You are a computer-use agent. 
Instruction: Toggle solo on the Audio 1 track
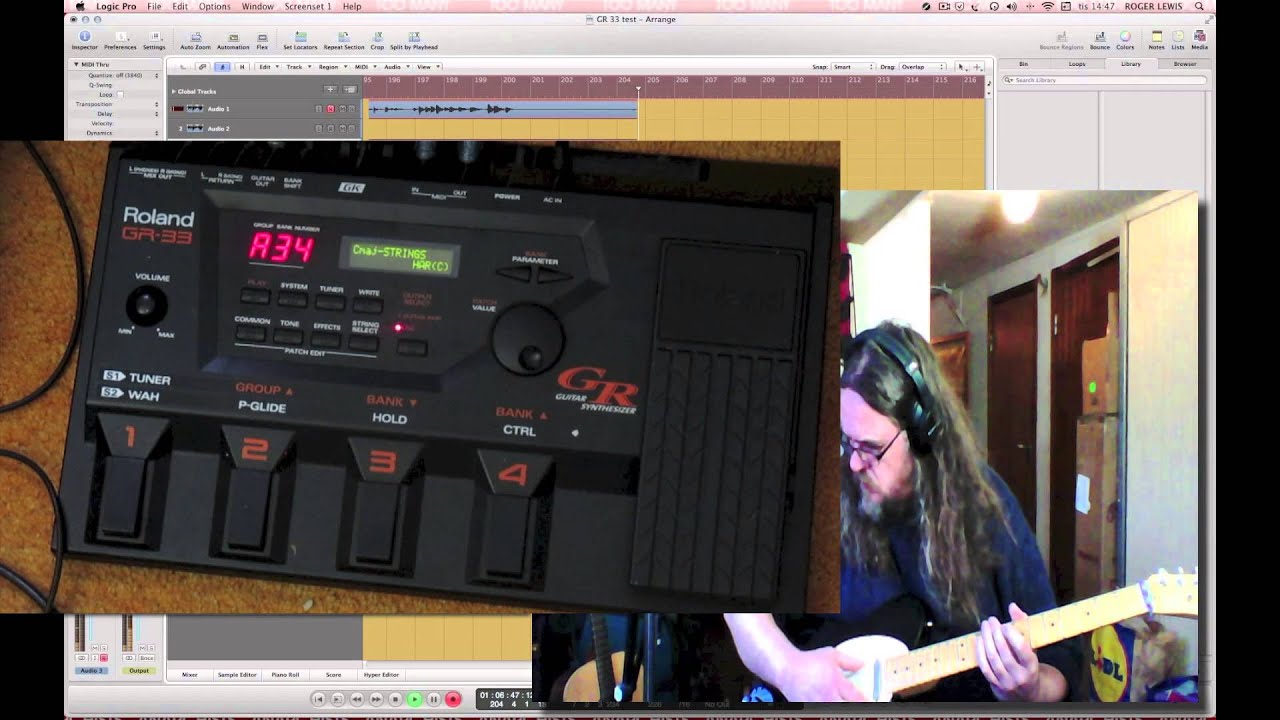coord(352,109)
